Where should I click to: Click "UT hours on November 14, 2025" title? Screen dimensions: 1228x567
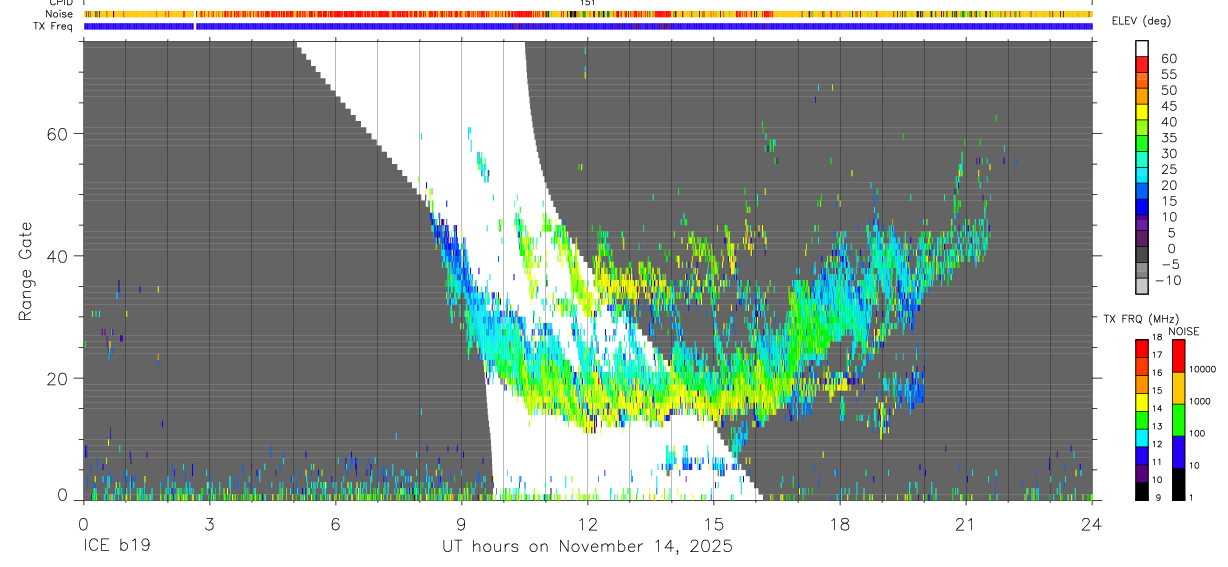tap(587, 546)
